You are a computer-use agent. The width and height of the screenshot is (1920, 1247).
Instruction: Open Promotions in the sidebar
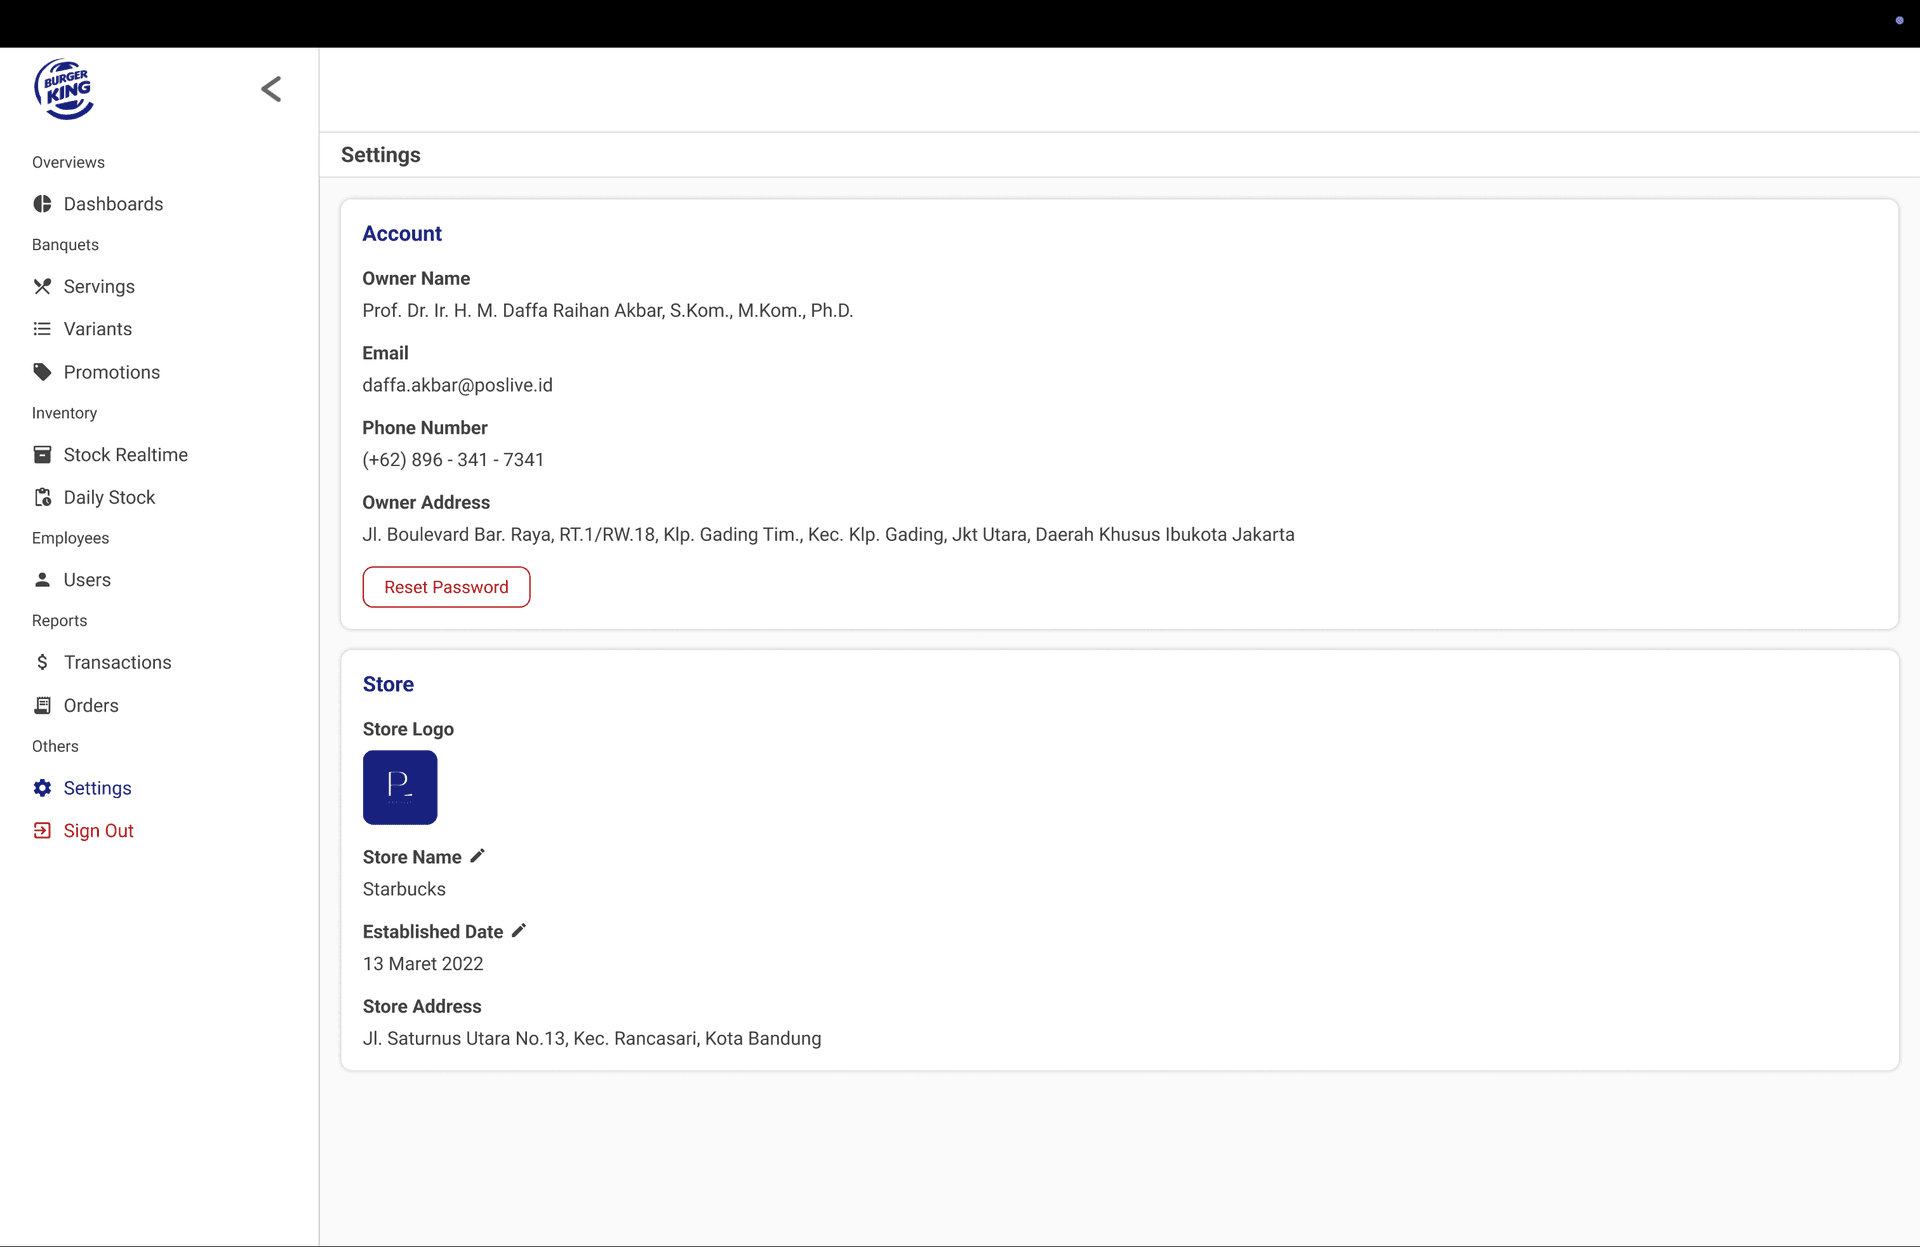coord(112,372)
